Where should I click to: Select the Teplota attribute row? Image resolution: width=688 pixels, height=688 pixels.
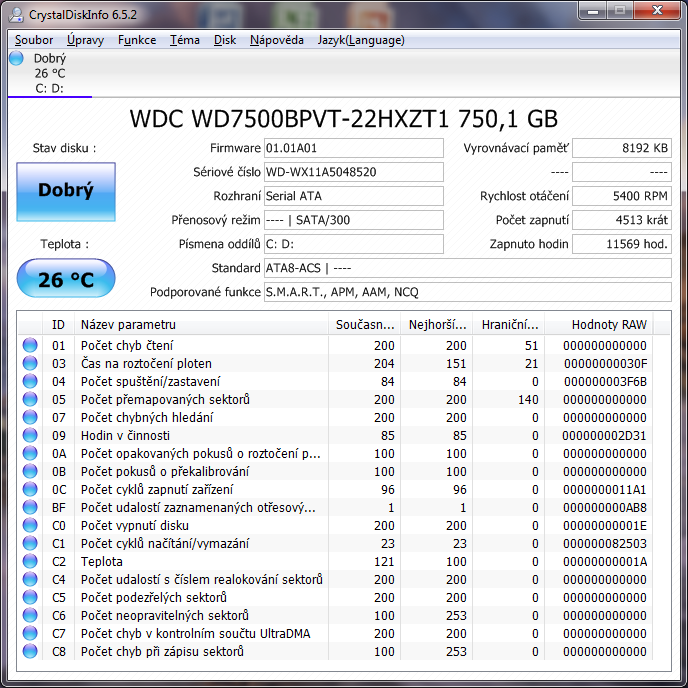tap(336, 561)
